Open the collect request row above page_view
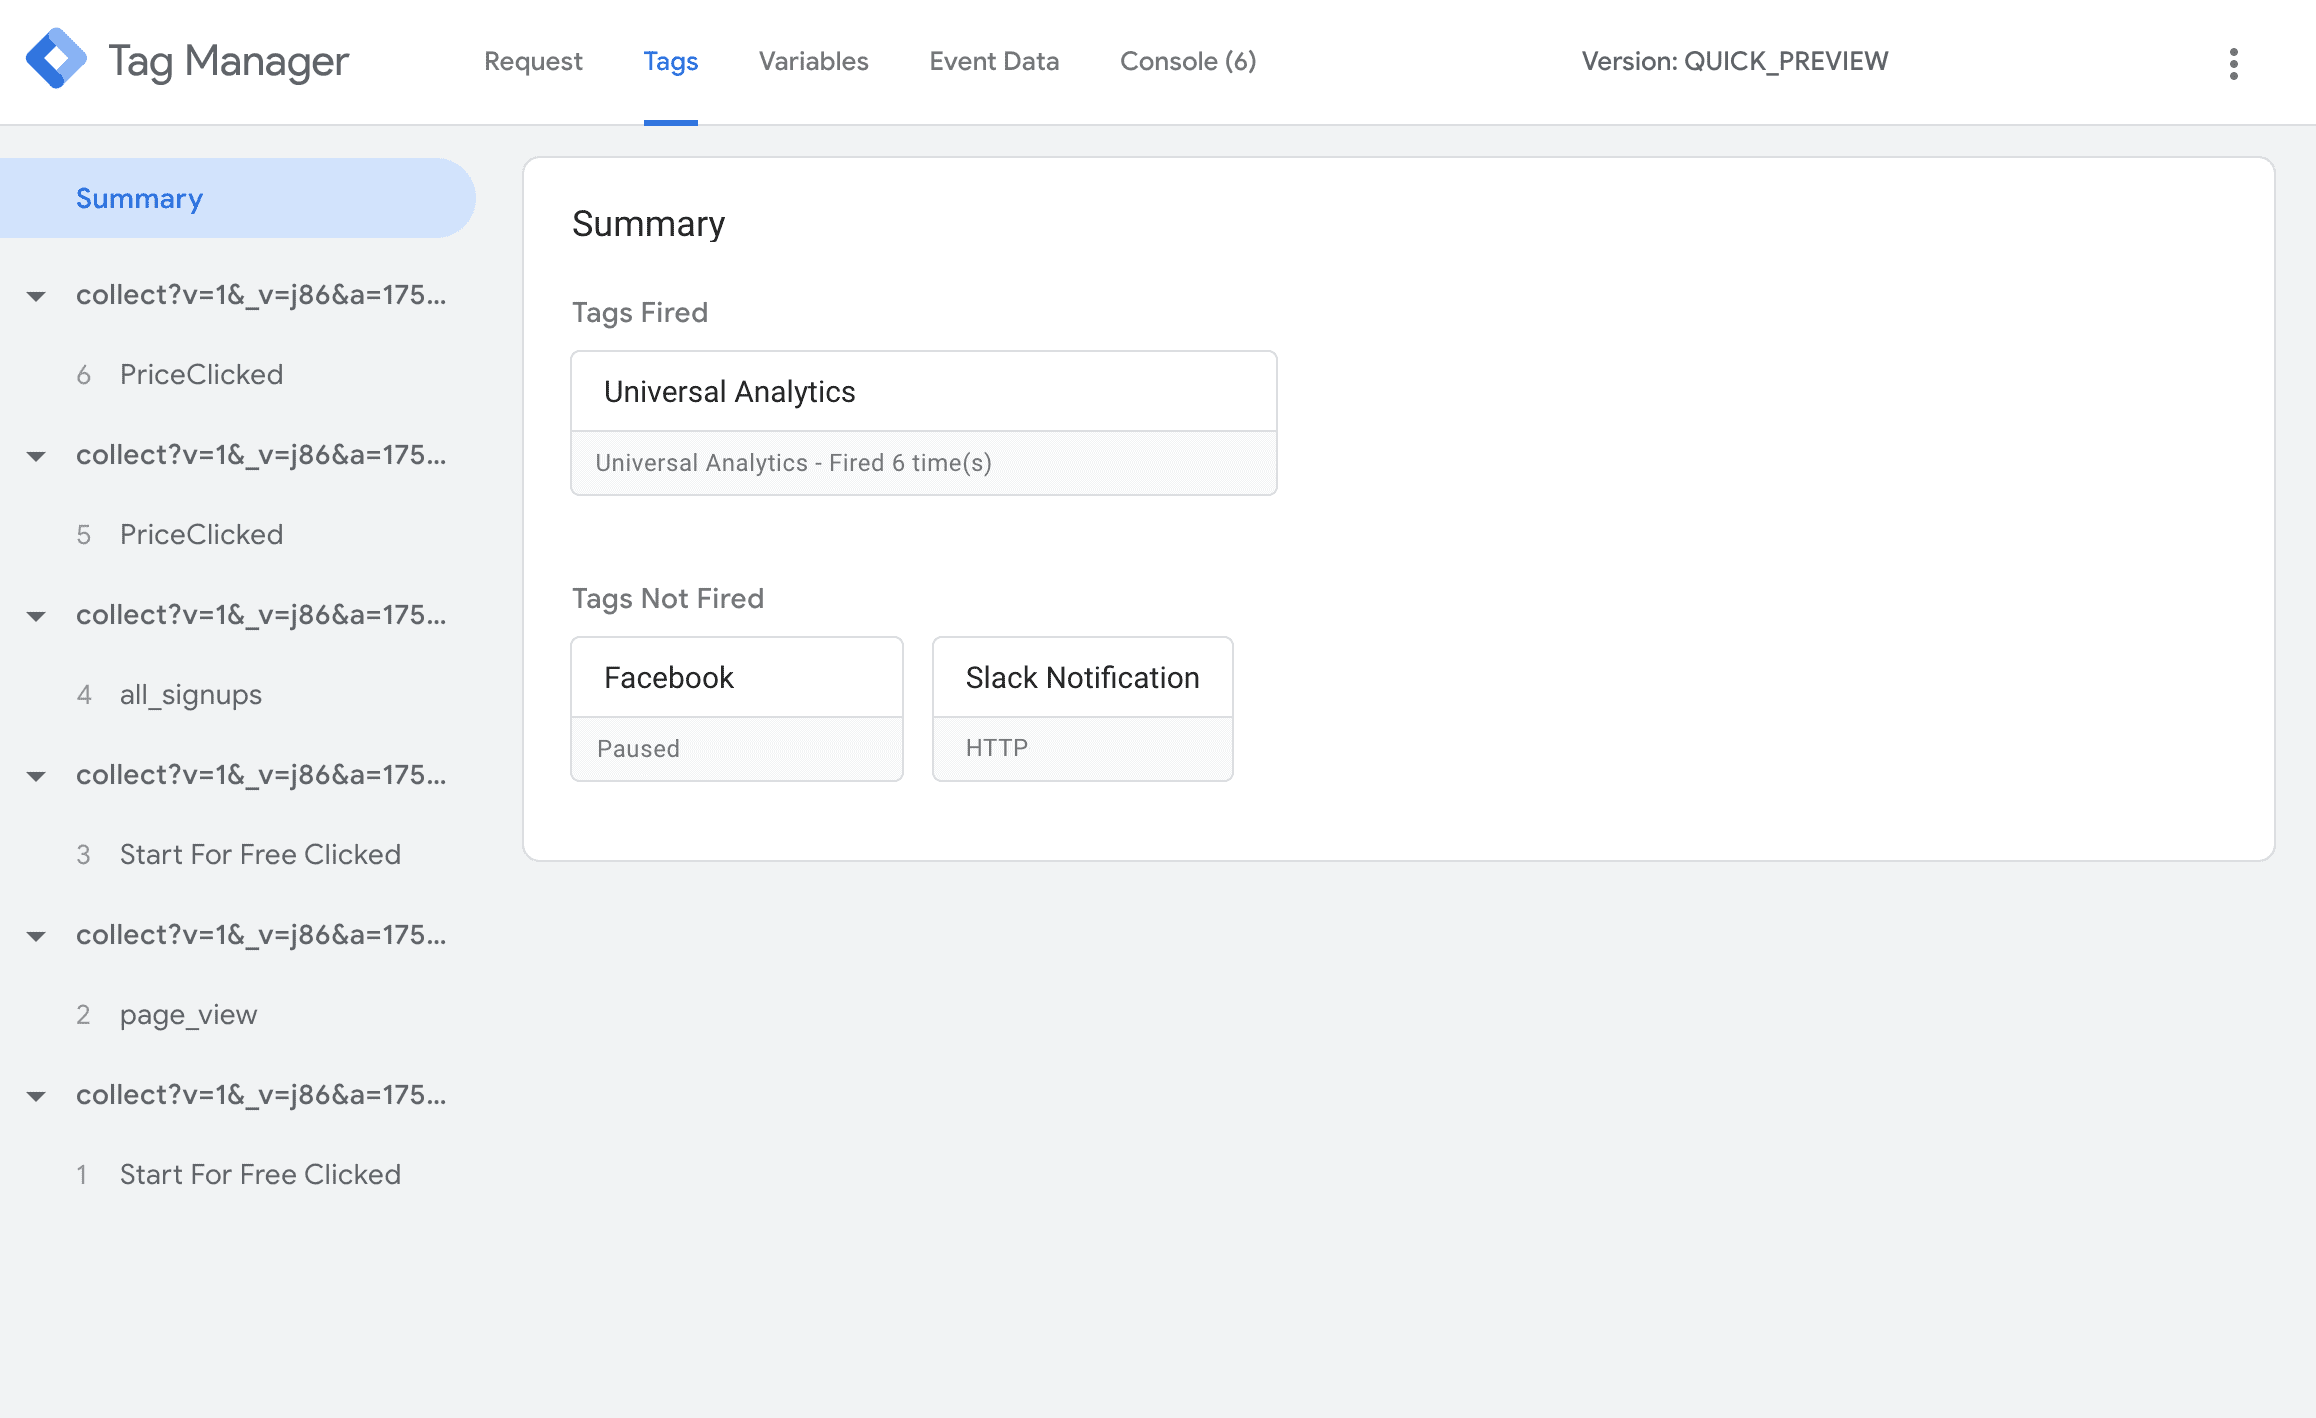The image size is (2316, 1418). (x=261, y=935)
